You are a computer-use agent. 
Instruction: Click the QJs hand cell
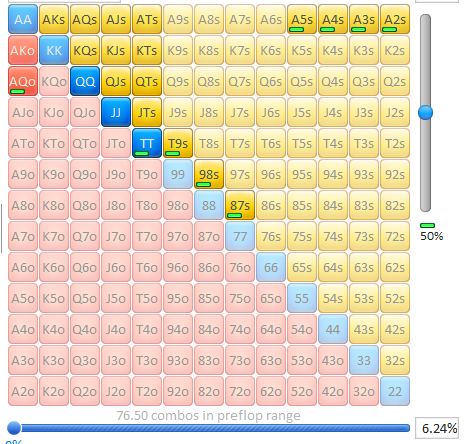coord(116,81)
